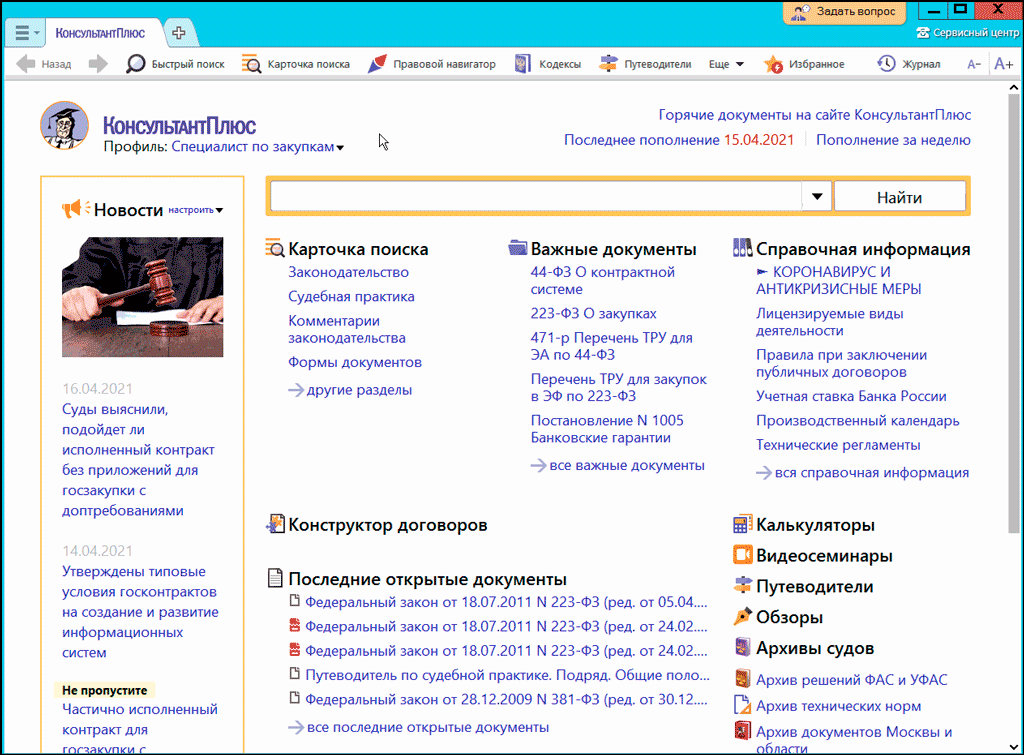Click the vertical scrollbar down arrow

(x=1014, y=747)
